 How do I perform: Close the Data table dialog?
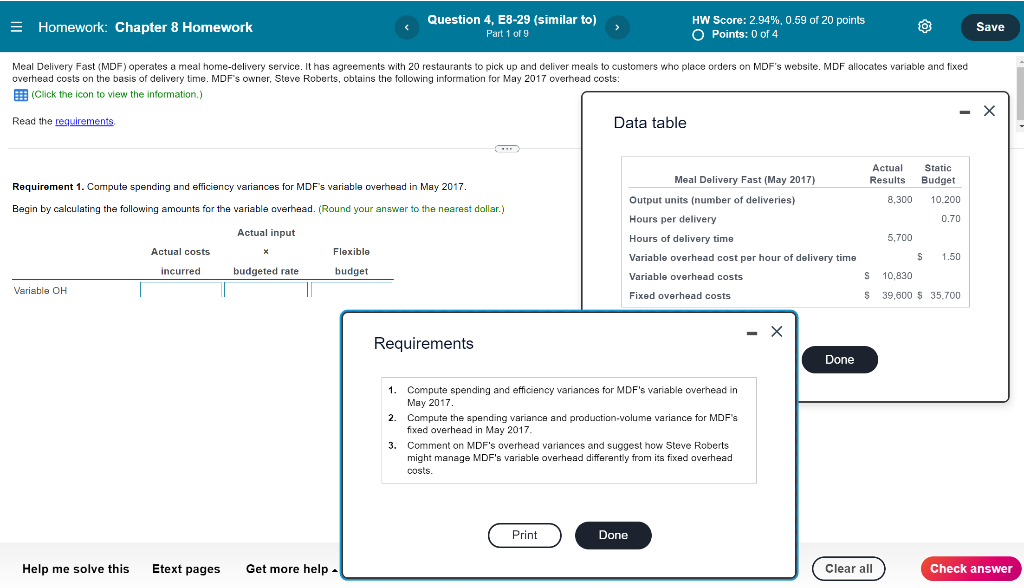[989, 111]
